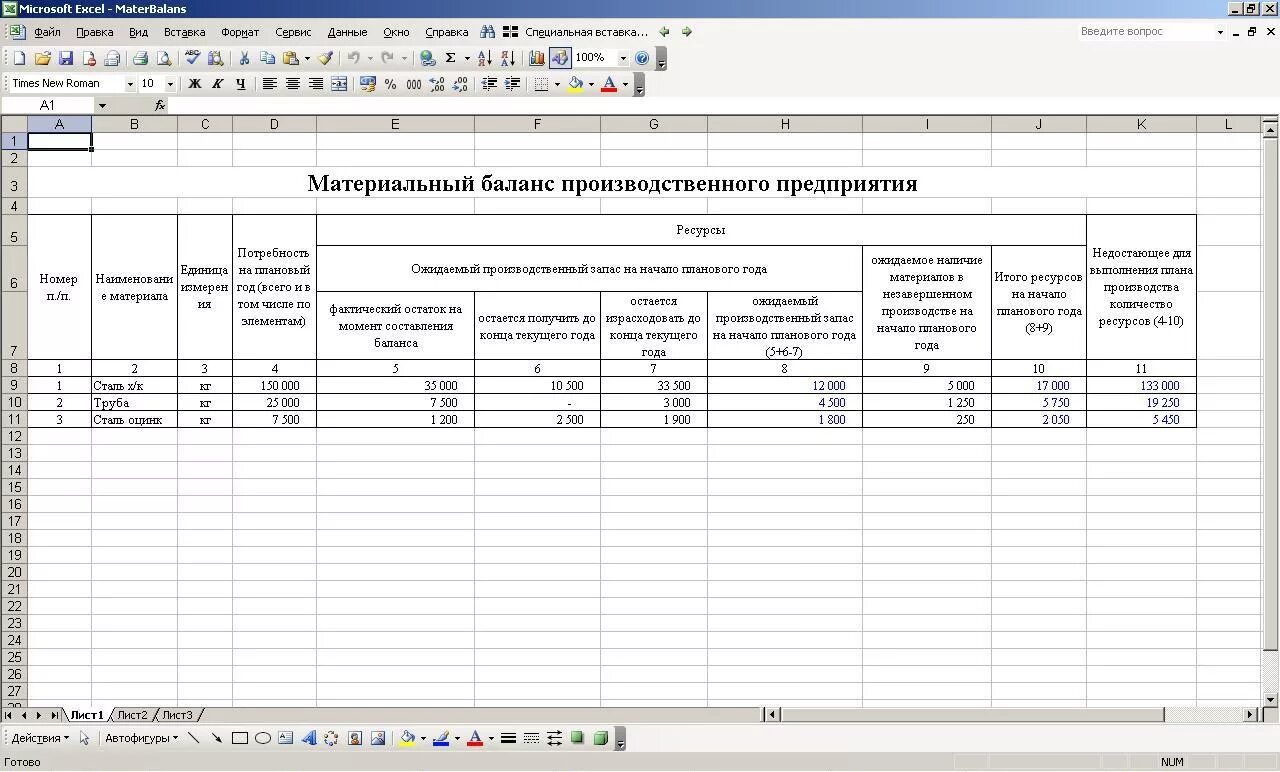Toggle Italic (К) formatting
This screenshot has width=1280, height=772.
click(218, 84)
